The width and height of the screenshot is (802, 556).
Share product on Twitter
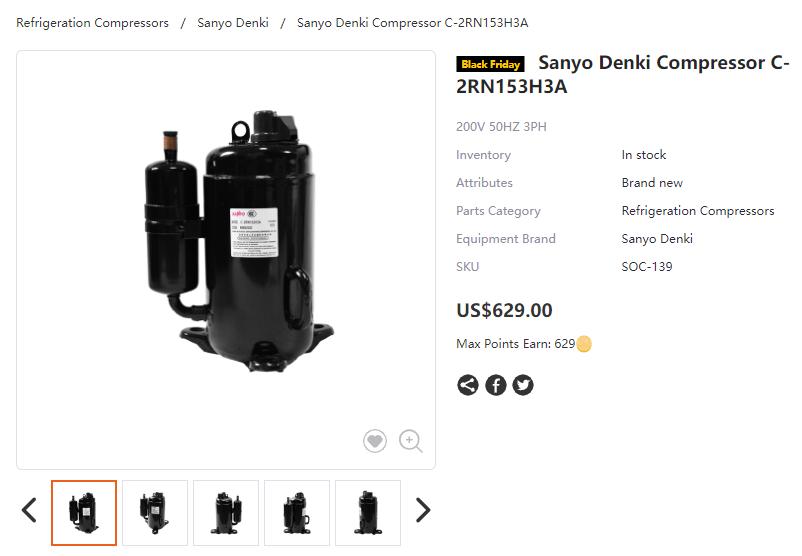(x=523, y=385)
